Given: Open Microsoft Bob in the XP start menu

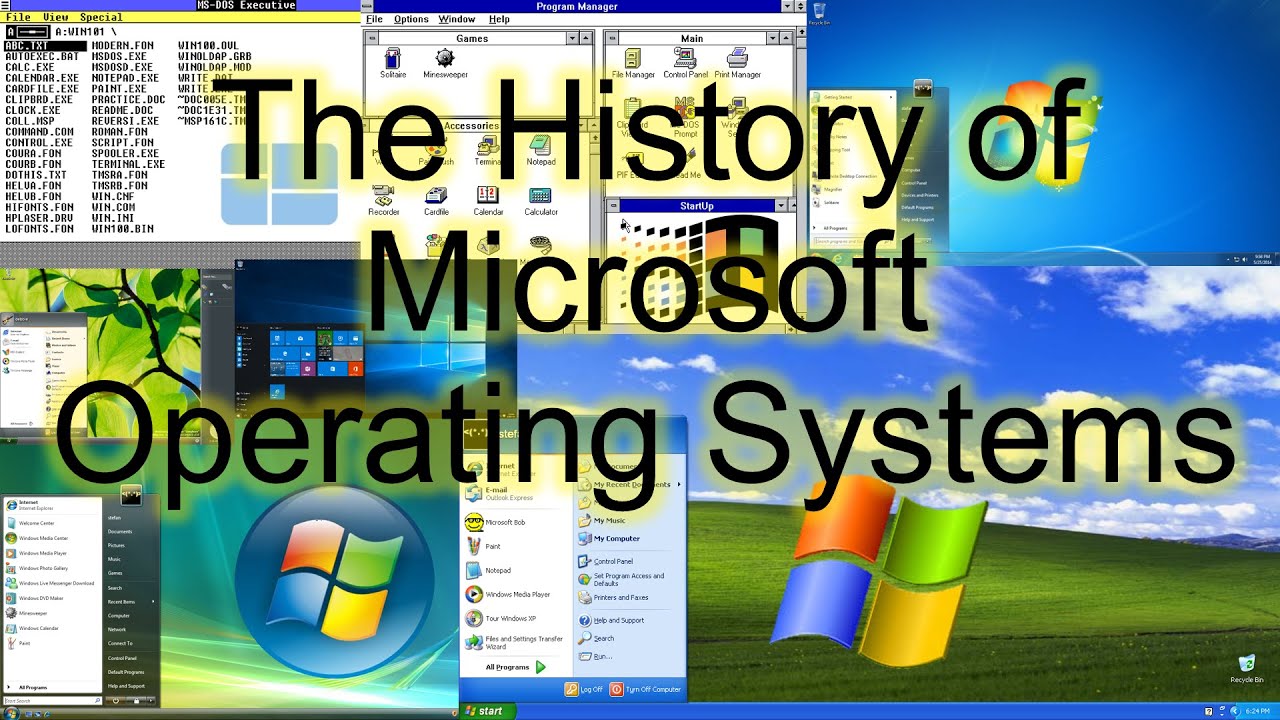Looking at the screenshot, I should click(x=495, y=522).
